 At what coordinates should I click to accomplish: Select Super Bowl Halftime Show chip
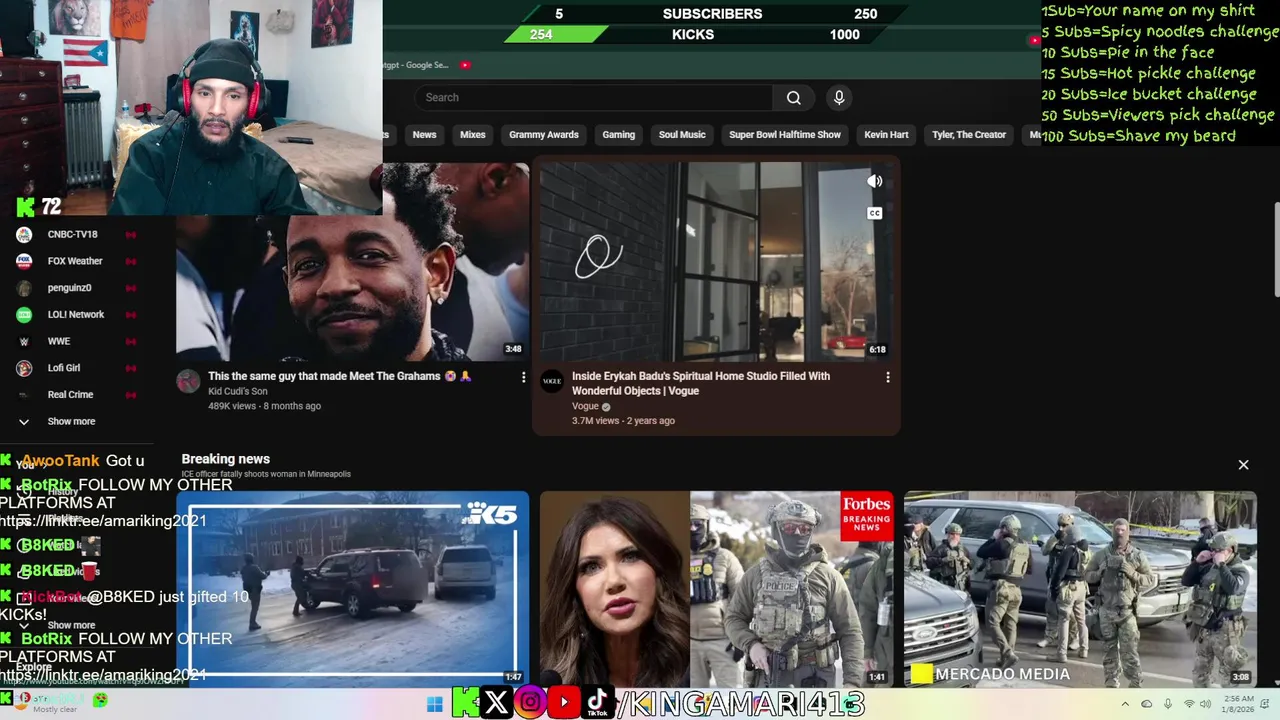tap(785, 135)
